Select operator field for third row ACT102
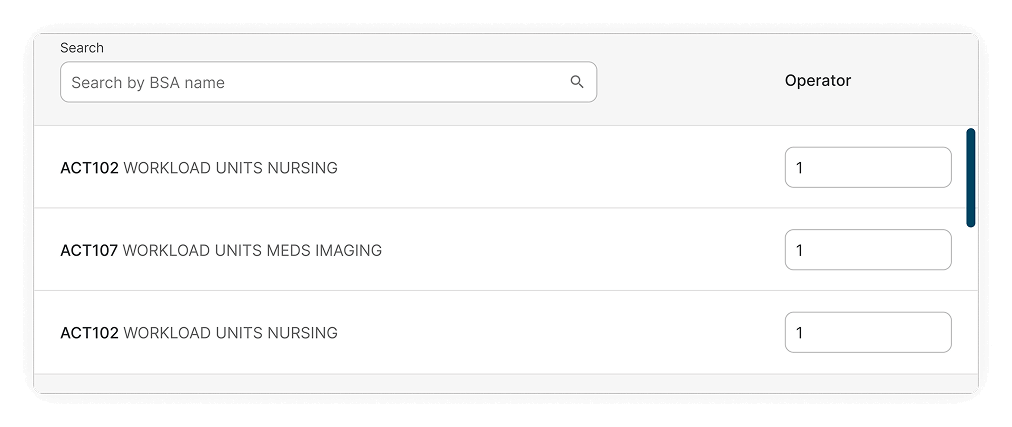 [x=867, y=332]
